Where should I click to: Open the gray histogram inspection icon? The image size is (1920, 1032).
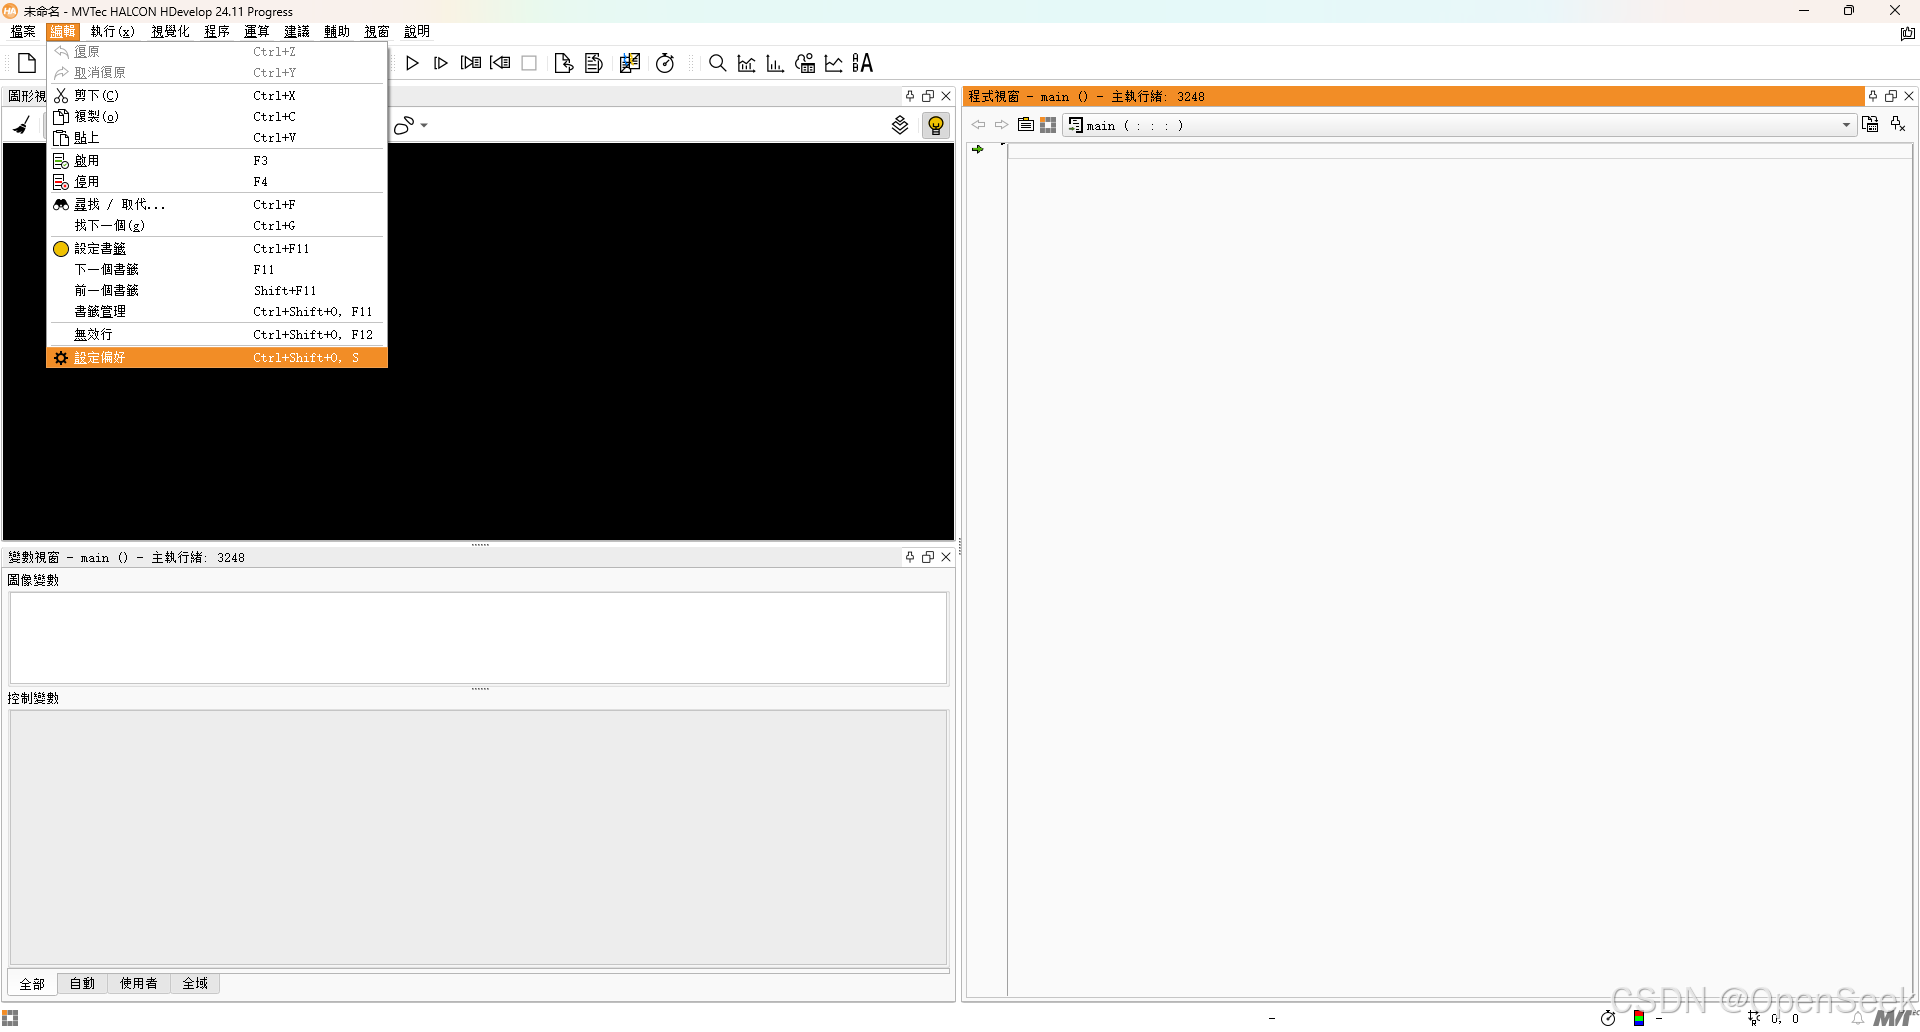click(x=746, y=63)
